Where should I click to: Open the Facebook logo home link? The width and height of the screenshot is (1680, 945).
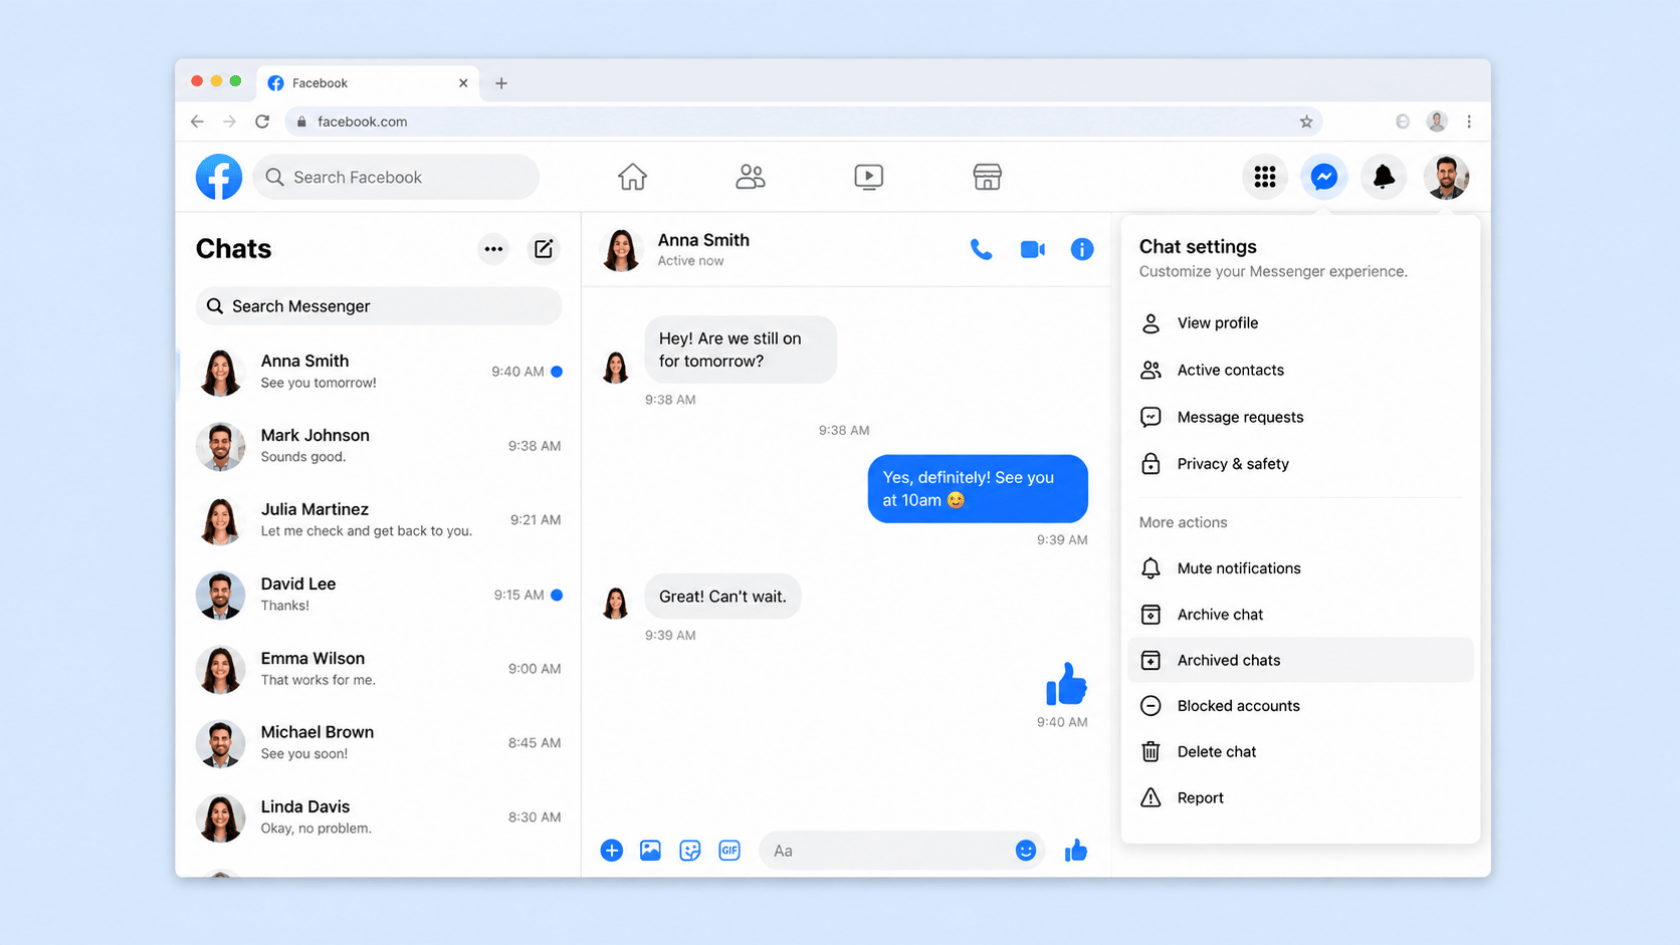tap(219, 177)
